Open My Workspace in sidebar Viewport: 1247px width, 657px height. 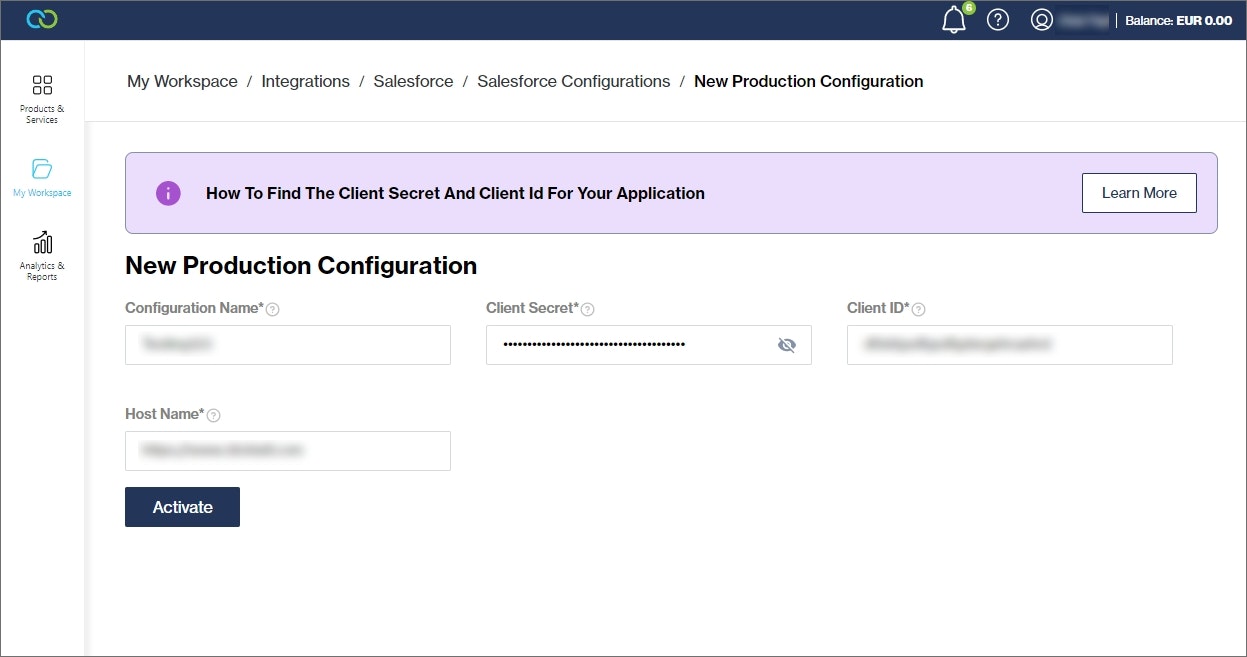click(42, 178)
